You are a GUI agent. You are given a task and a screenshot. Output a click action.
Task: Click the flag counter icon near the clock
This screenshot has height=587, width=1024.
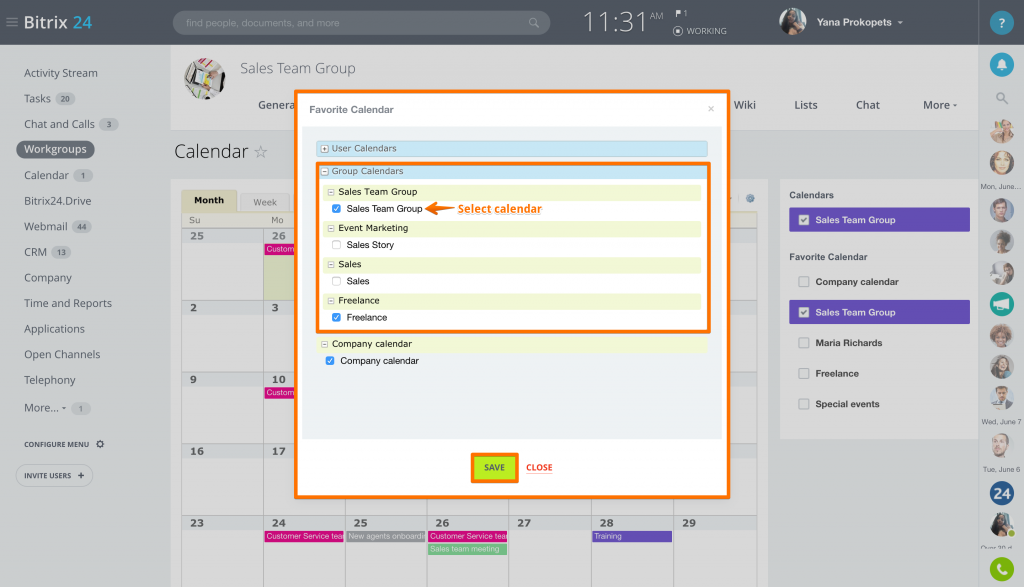[681, 13]
